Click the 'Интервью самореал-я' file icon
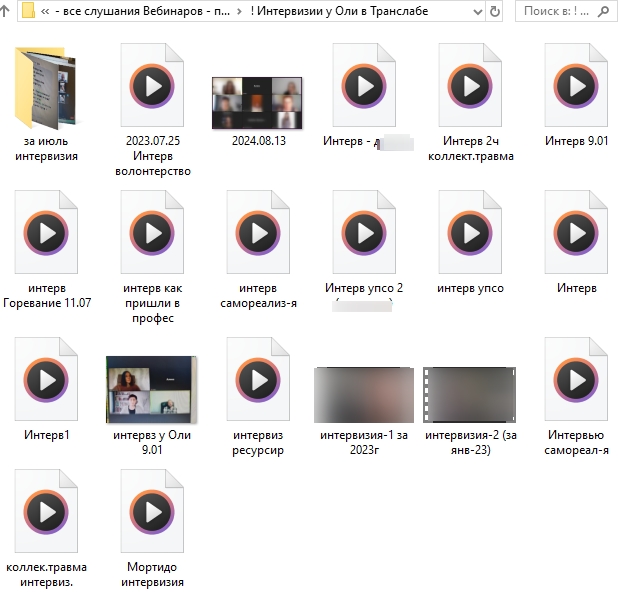Screen dimensions: 619x598 [576, 382]
